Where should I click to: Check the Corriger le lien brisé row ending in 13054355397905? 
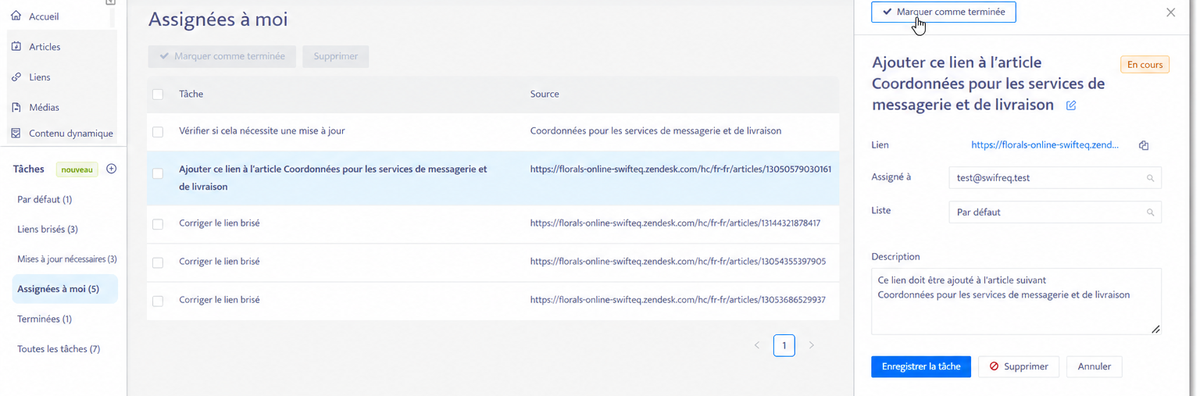tap(158, 262)
